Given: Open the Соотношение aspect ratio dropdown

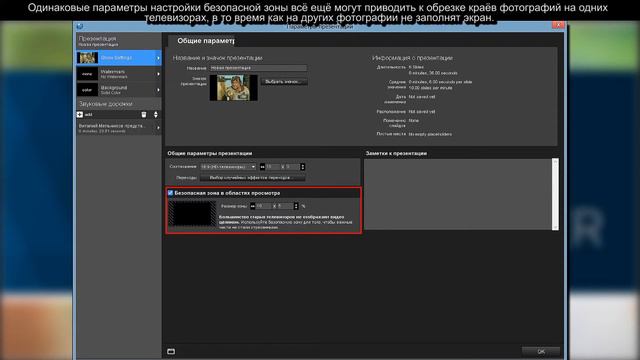Looking at the screenshot, I should (228, 167).
